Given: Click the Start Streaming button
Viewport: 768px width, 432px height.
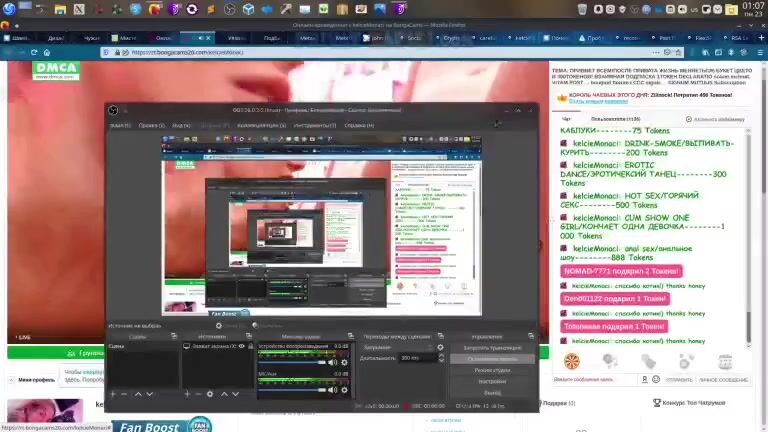Looking at the screenshot, I should [x=490, y=347].
